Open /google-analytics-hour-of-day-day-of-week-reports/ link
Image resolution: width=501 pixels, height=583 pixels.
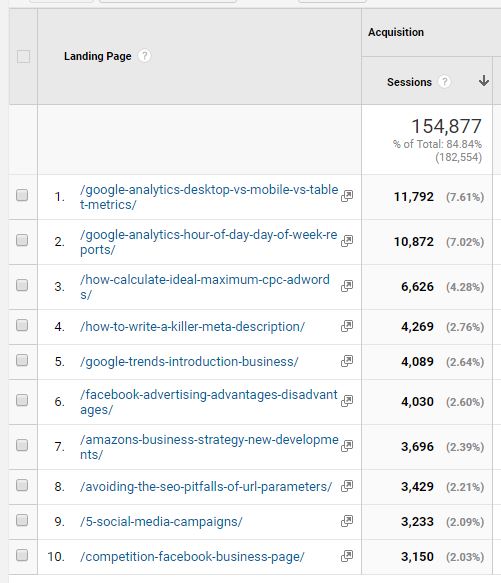click(x=209, y=242)
